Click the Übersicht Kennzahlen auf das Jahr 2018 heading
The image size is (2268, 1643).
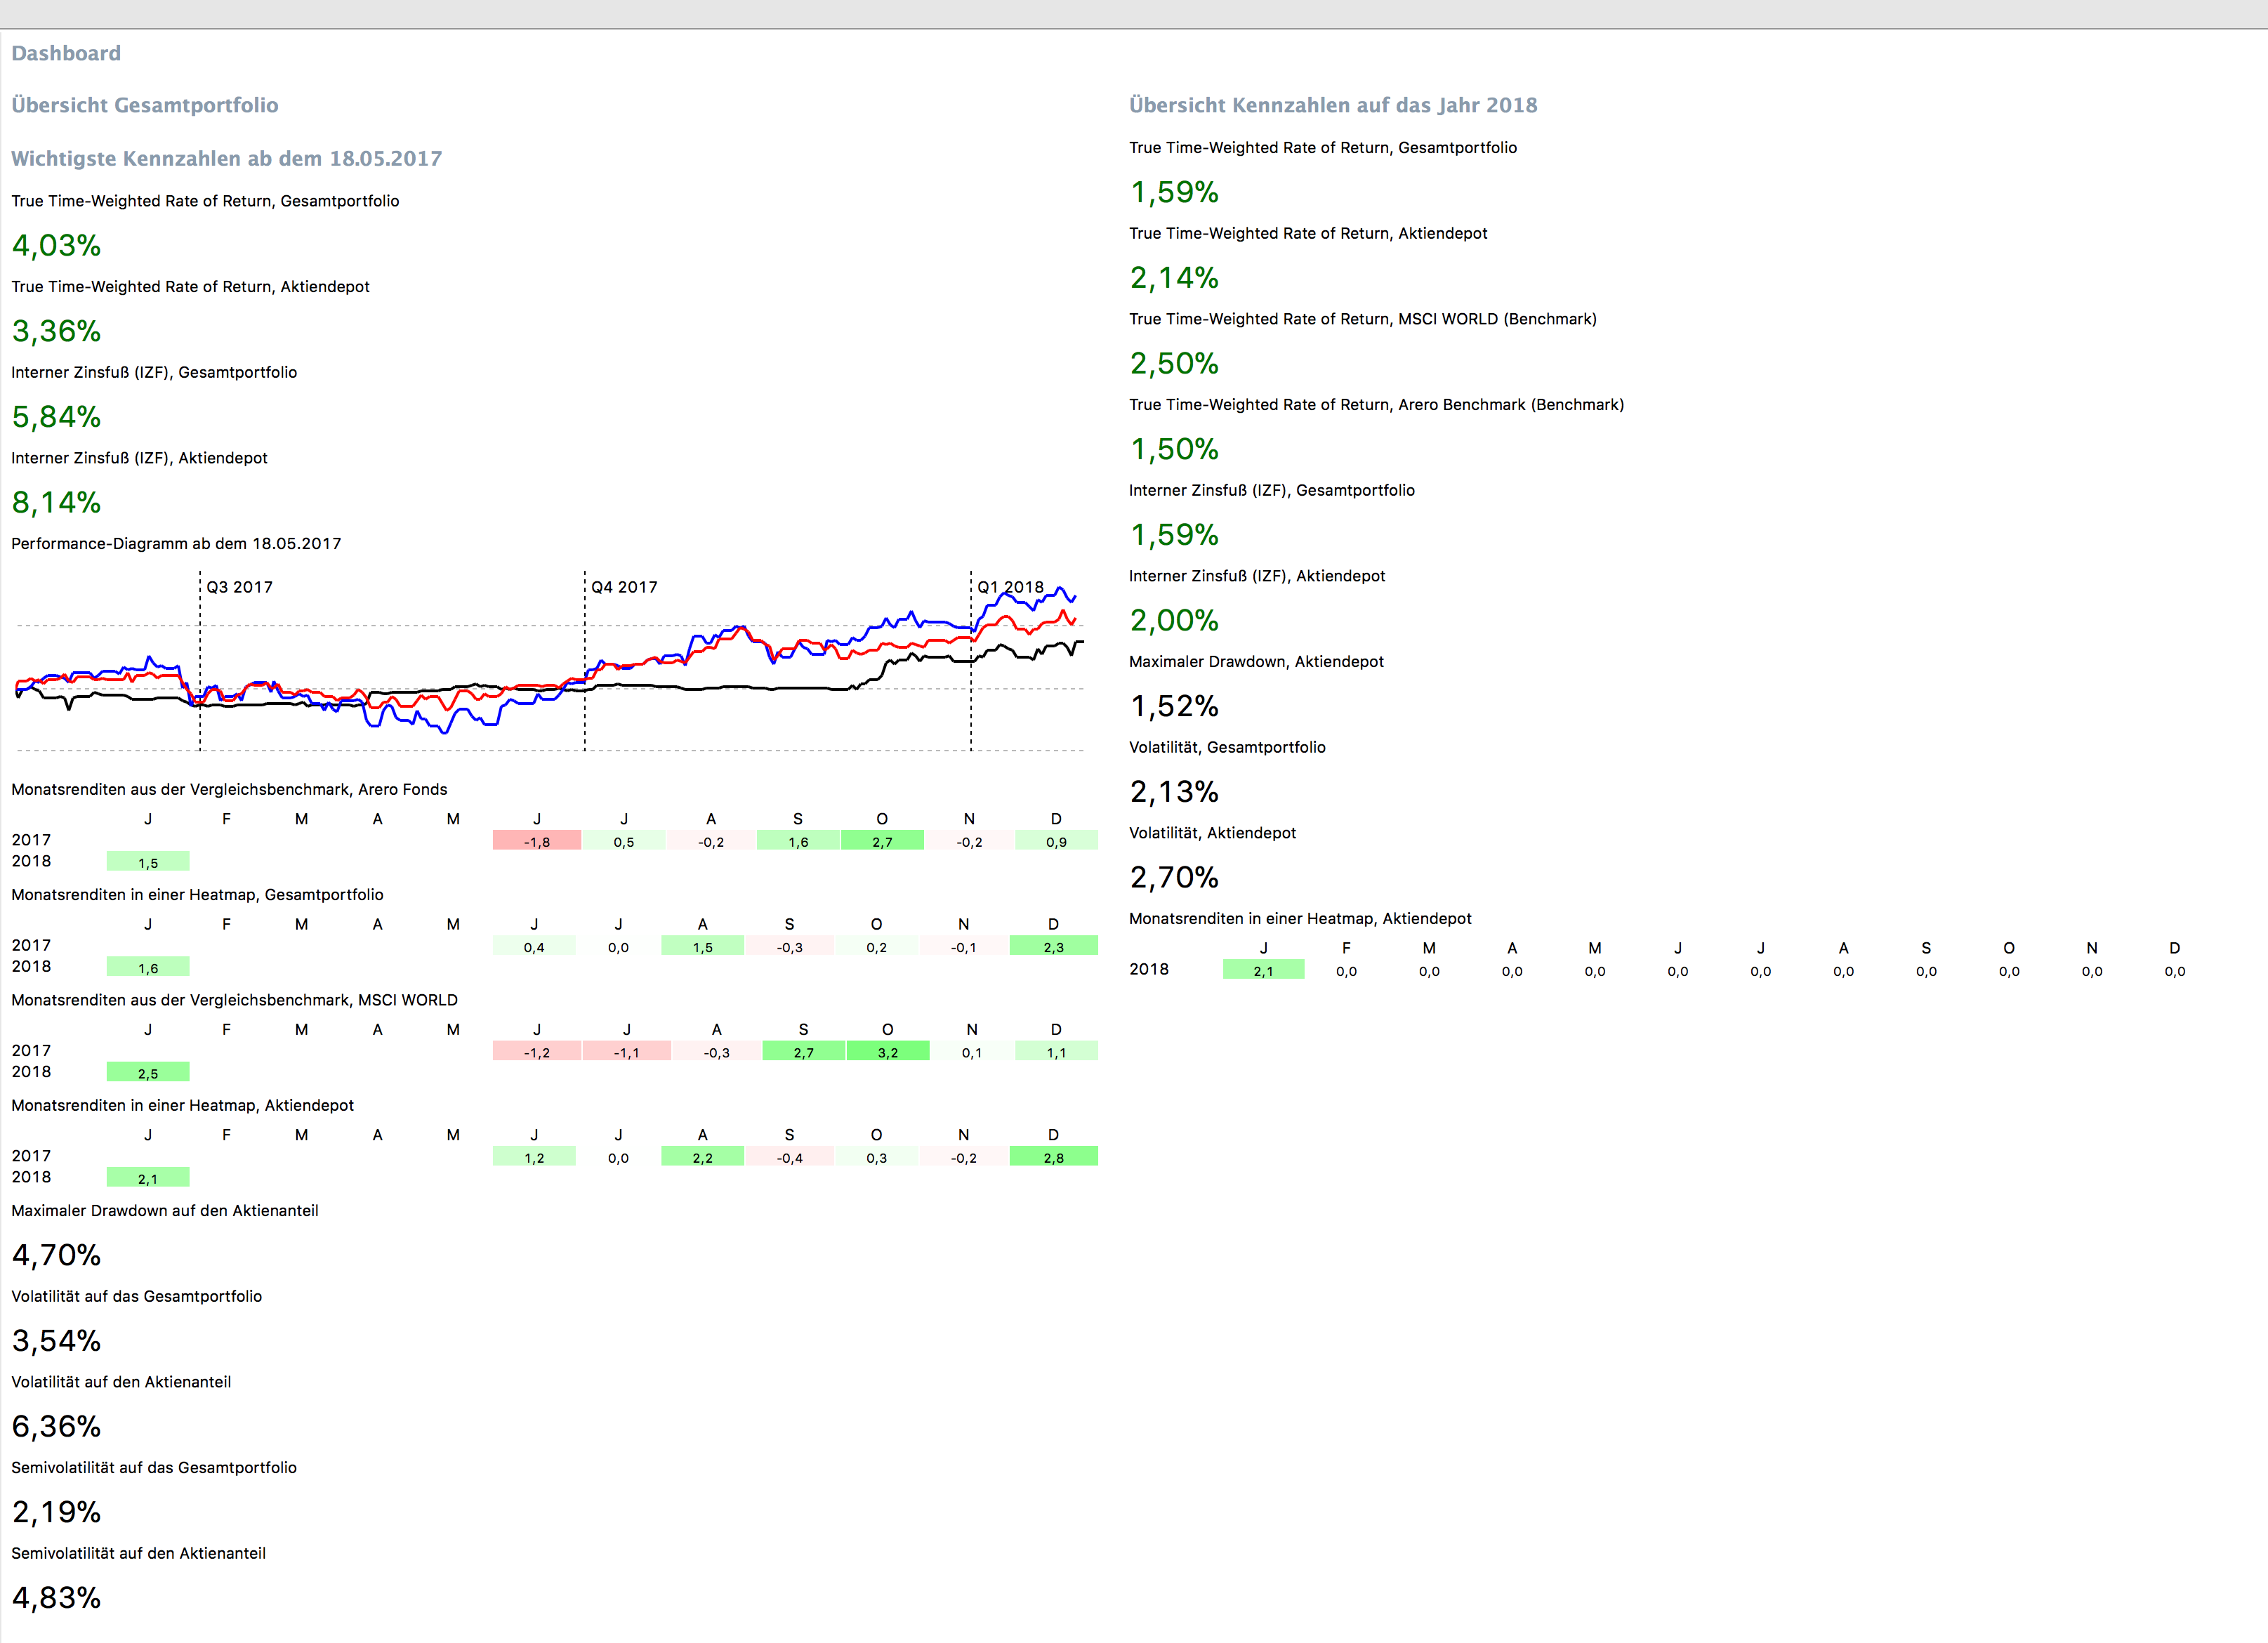click(x=1333, y=106)
